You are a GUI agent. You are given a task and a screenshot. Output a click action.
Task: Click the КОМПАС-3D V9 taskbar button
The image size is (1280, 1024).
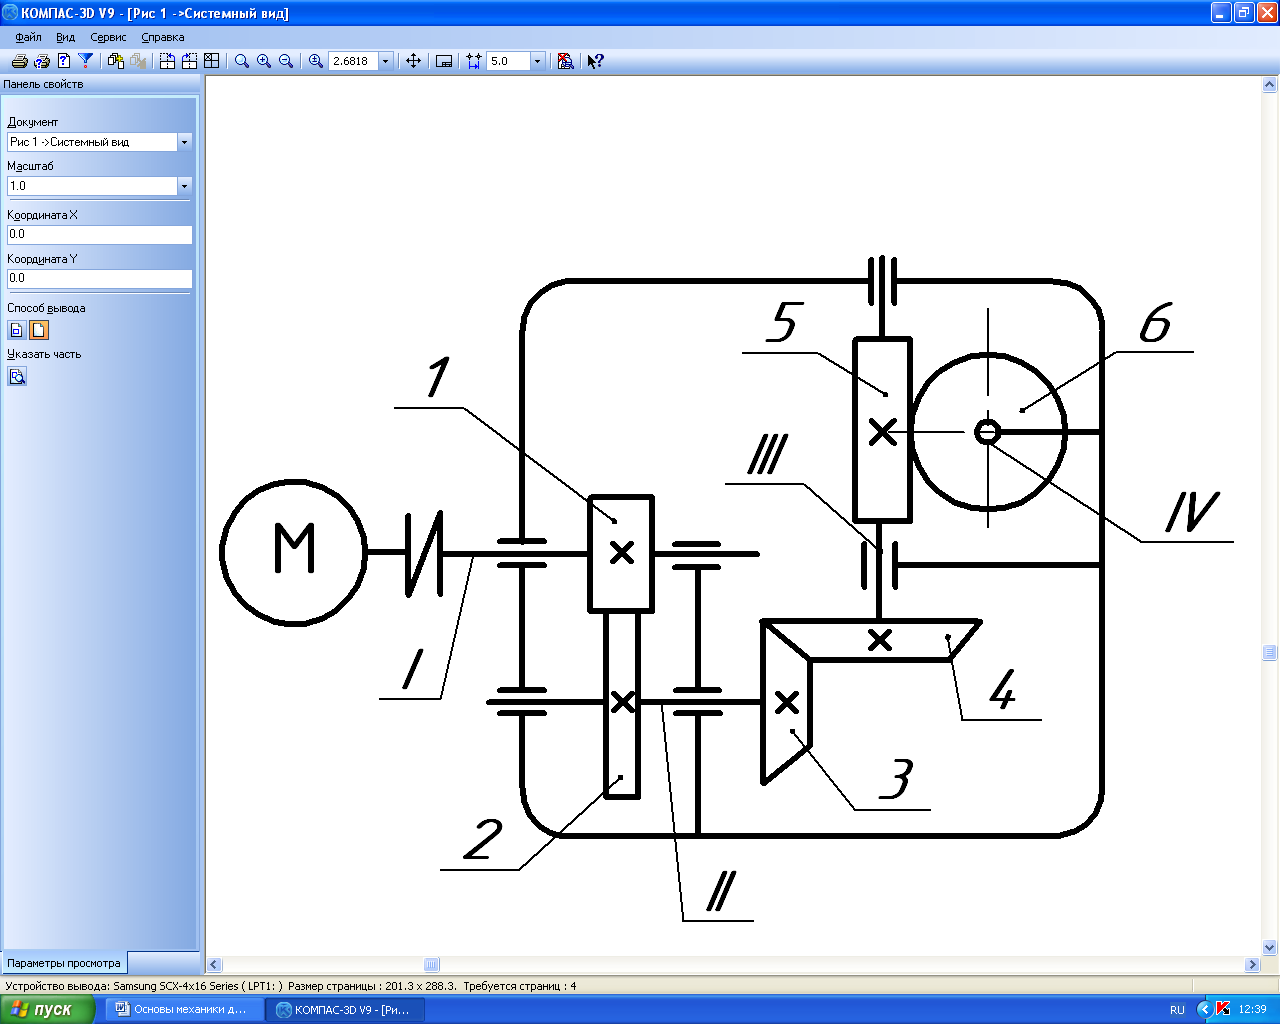346,1009
